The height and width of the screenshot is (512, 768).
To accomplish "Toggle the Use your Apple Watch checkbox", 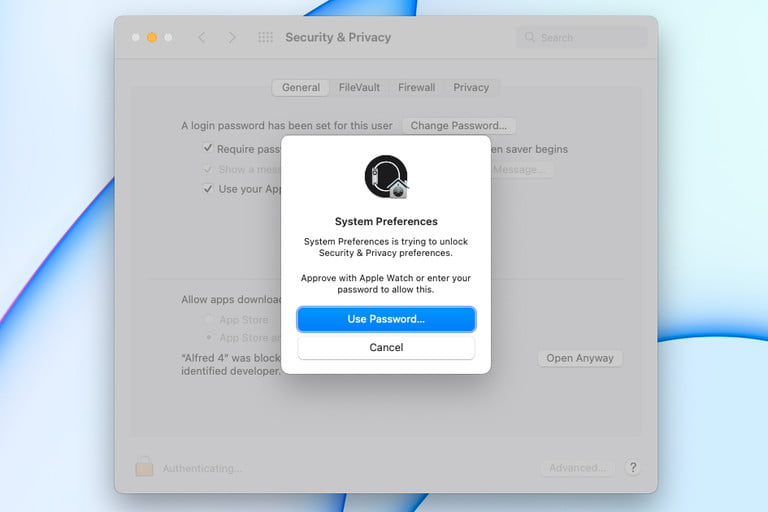I will click(x=208, y=189).
